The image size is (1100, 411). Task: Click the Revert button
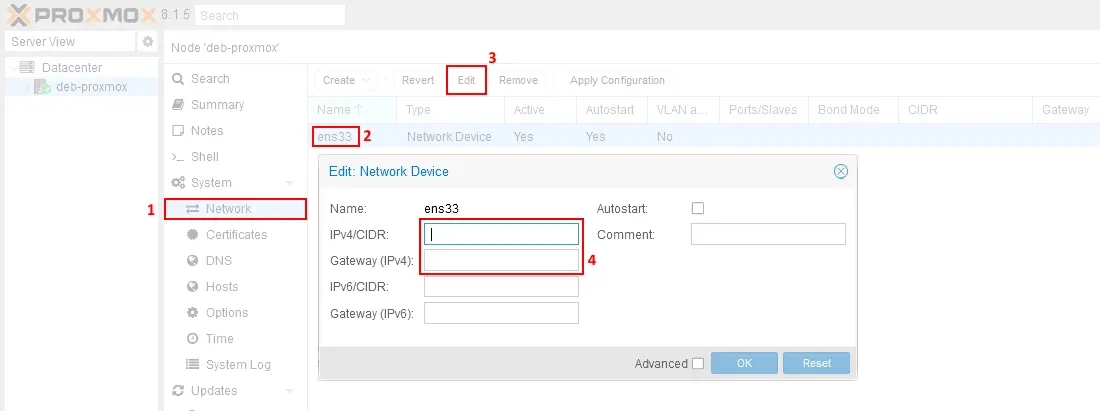pos(418,80)
